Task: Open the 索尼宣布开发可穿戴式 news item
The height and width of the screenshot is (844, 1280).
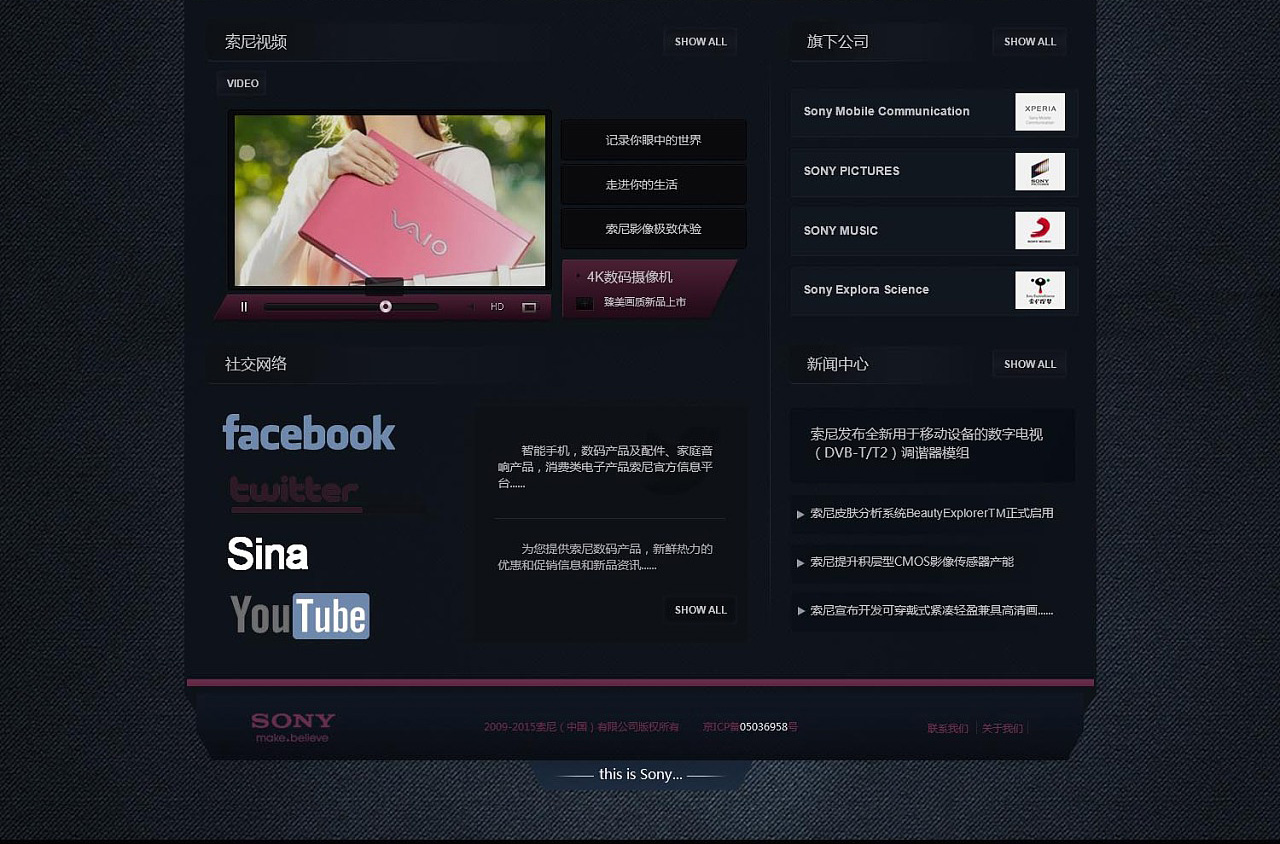Action: 932,610
